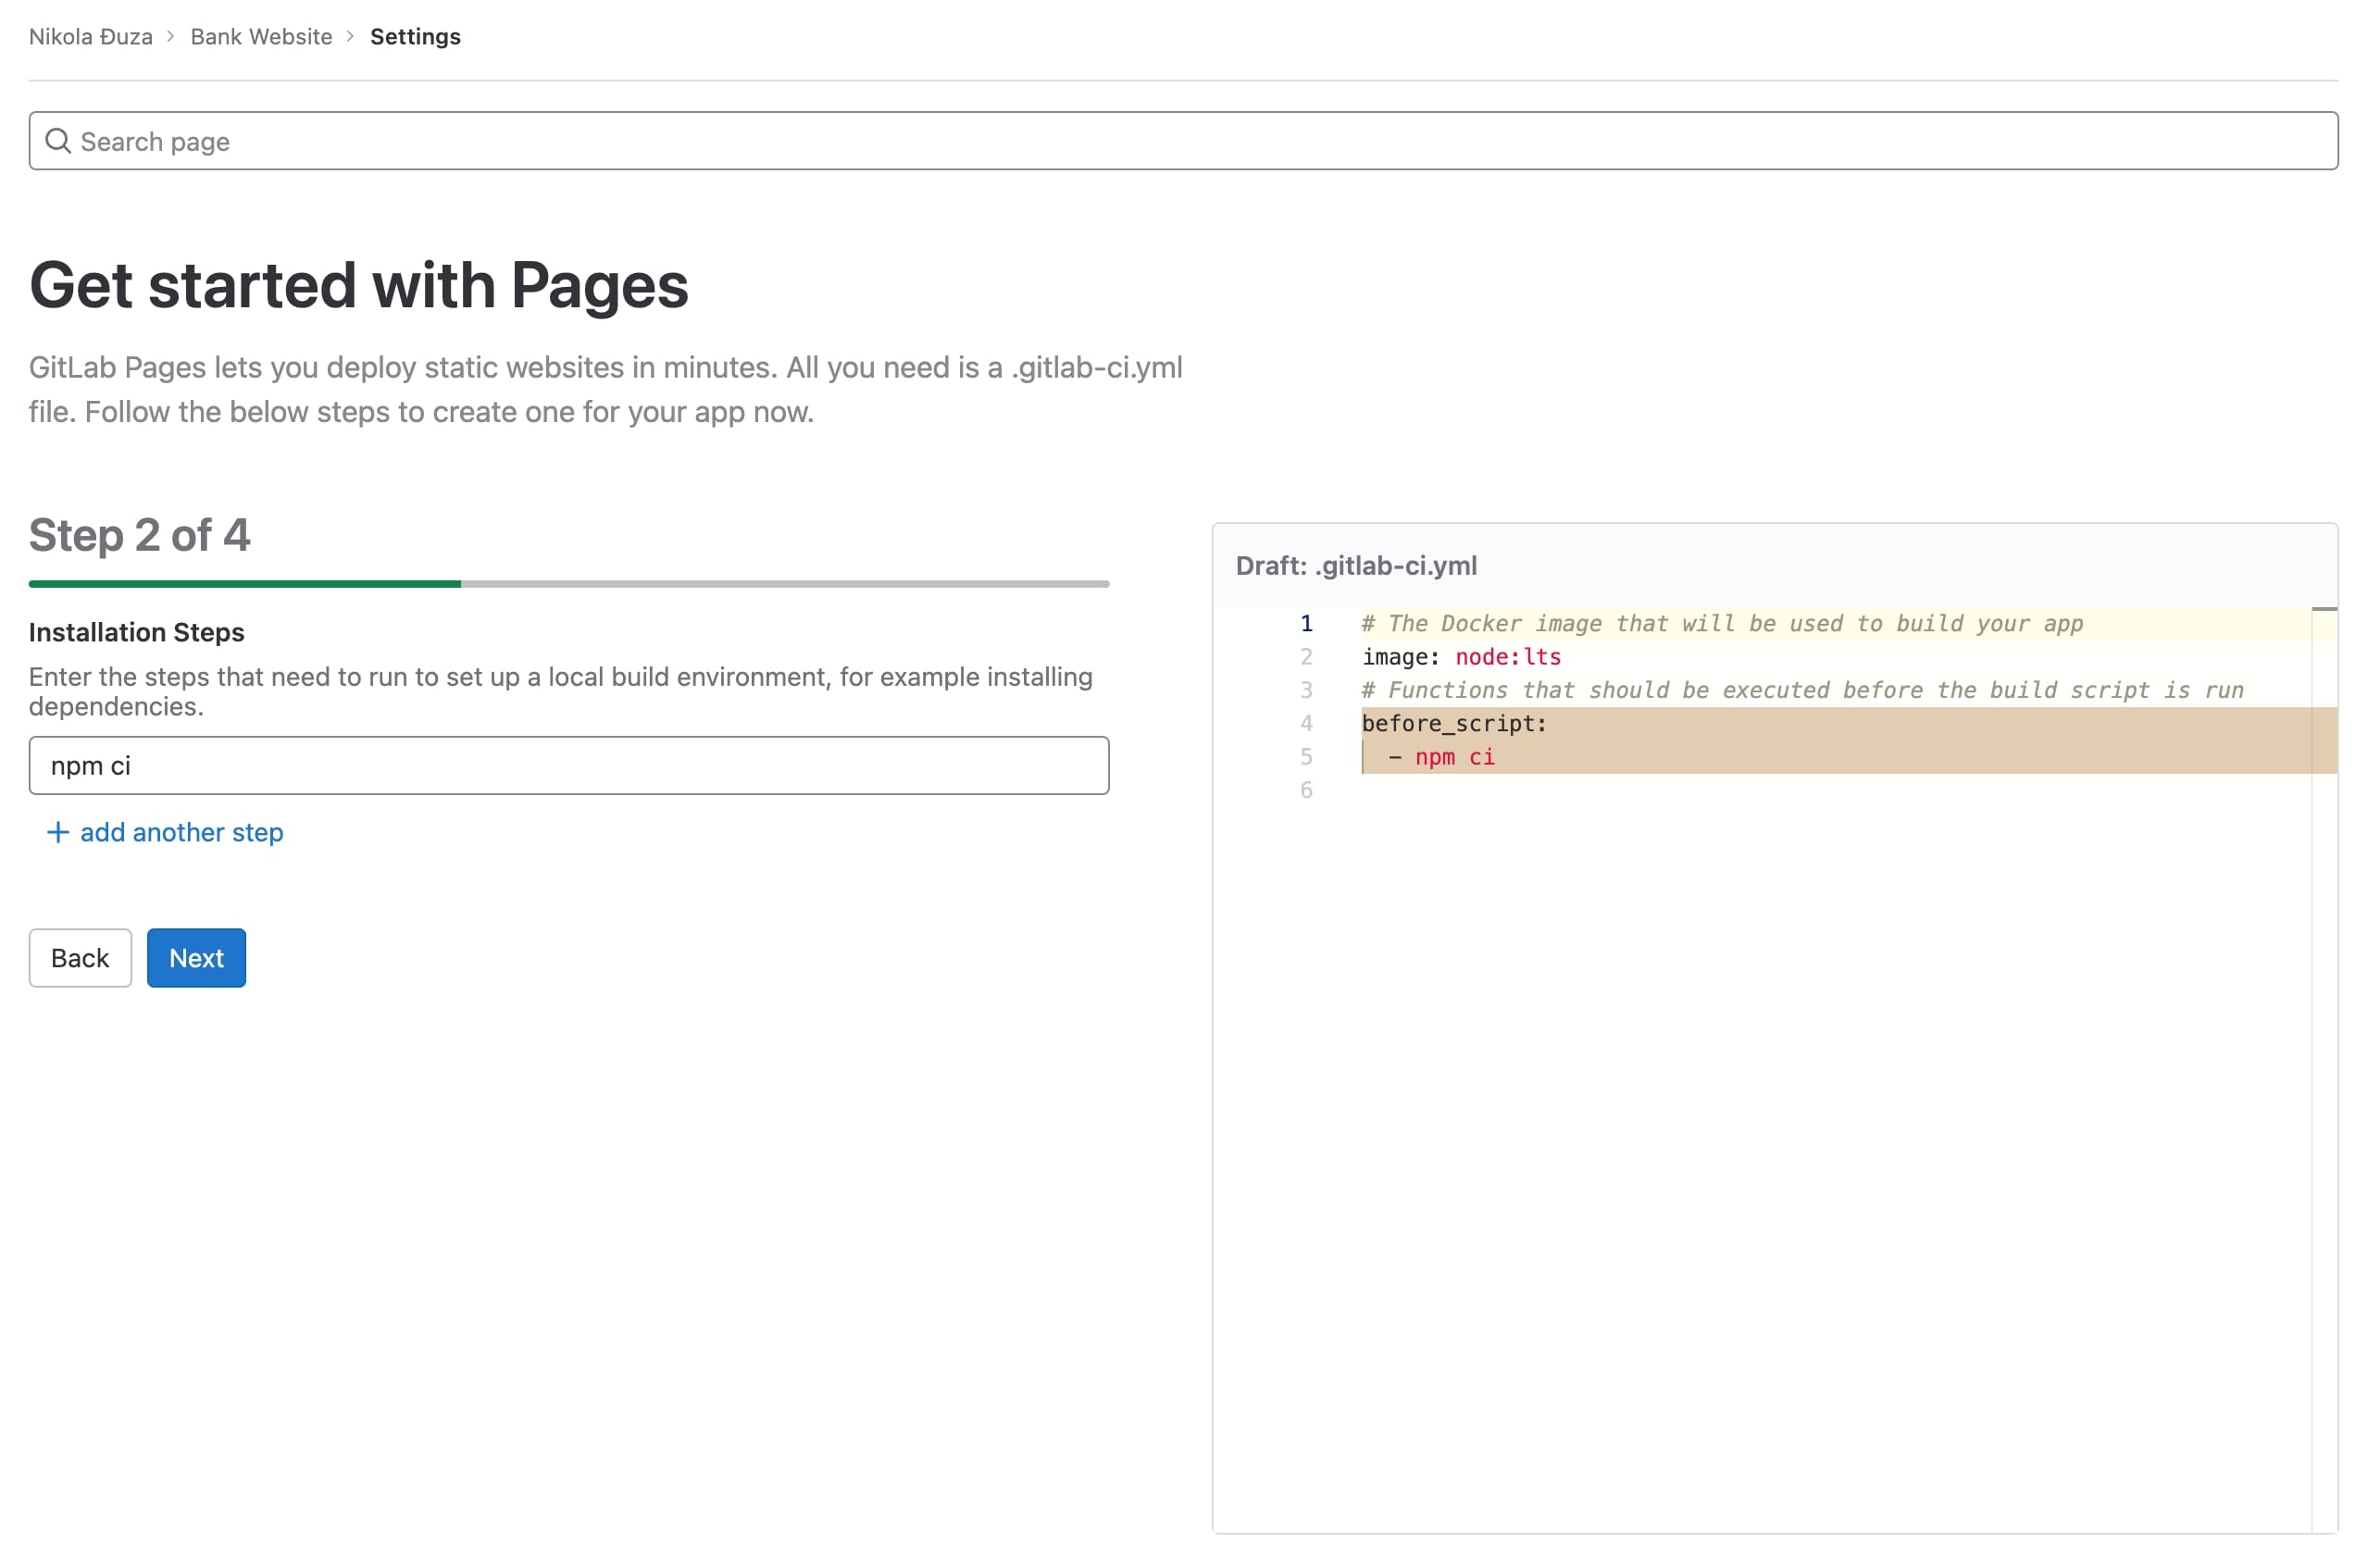Click the step progress bar

click(x=568, y=584)
